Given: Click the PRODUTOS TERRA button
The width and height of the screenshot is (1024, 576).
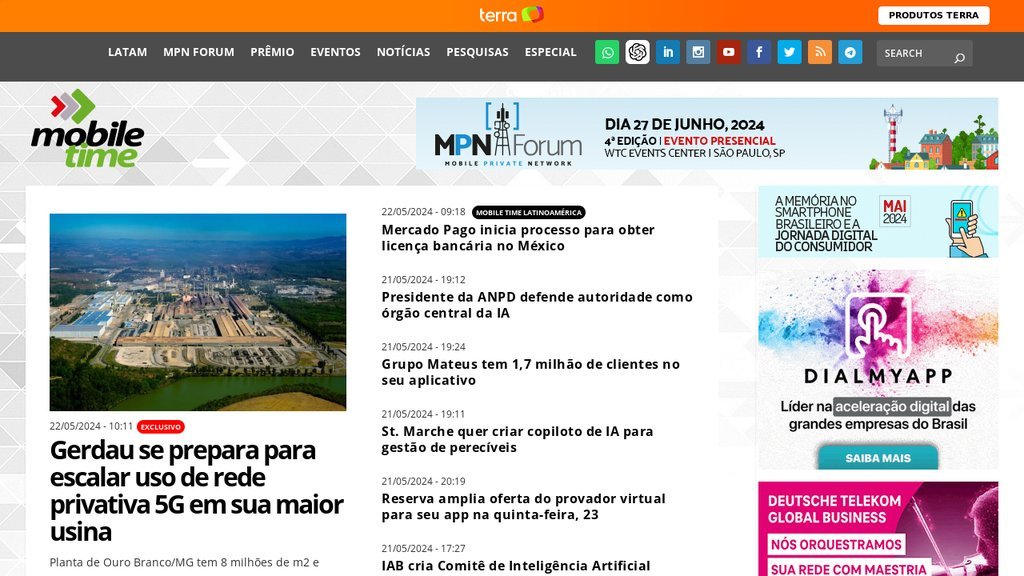Looking at the screenshot, I should click(x=933, y=15).
